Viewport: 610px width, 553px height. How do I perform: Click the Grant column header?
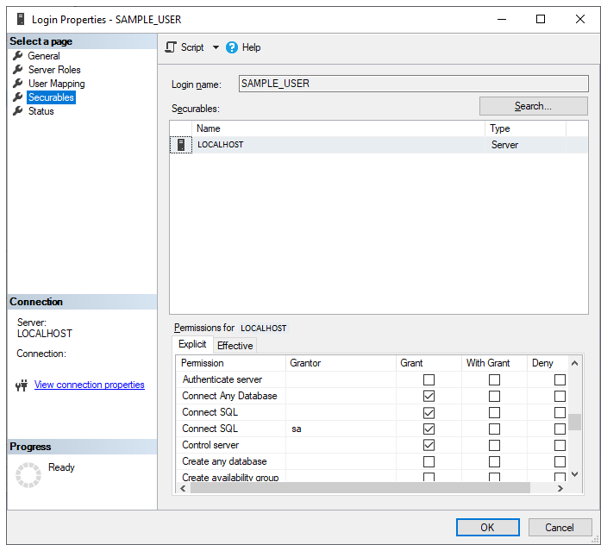[x=429, y=363]
